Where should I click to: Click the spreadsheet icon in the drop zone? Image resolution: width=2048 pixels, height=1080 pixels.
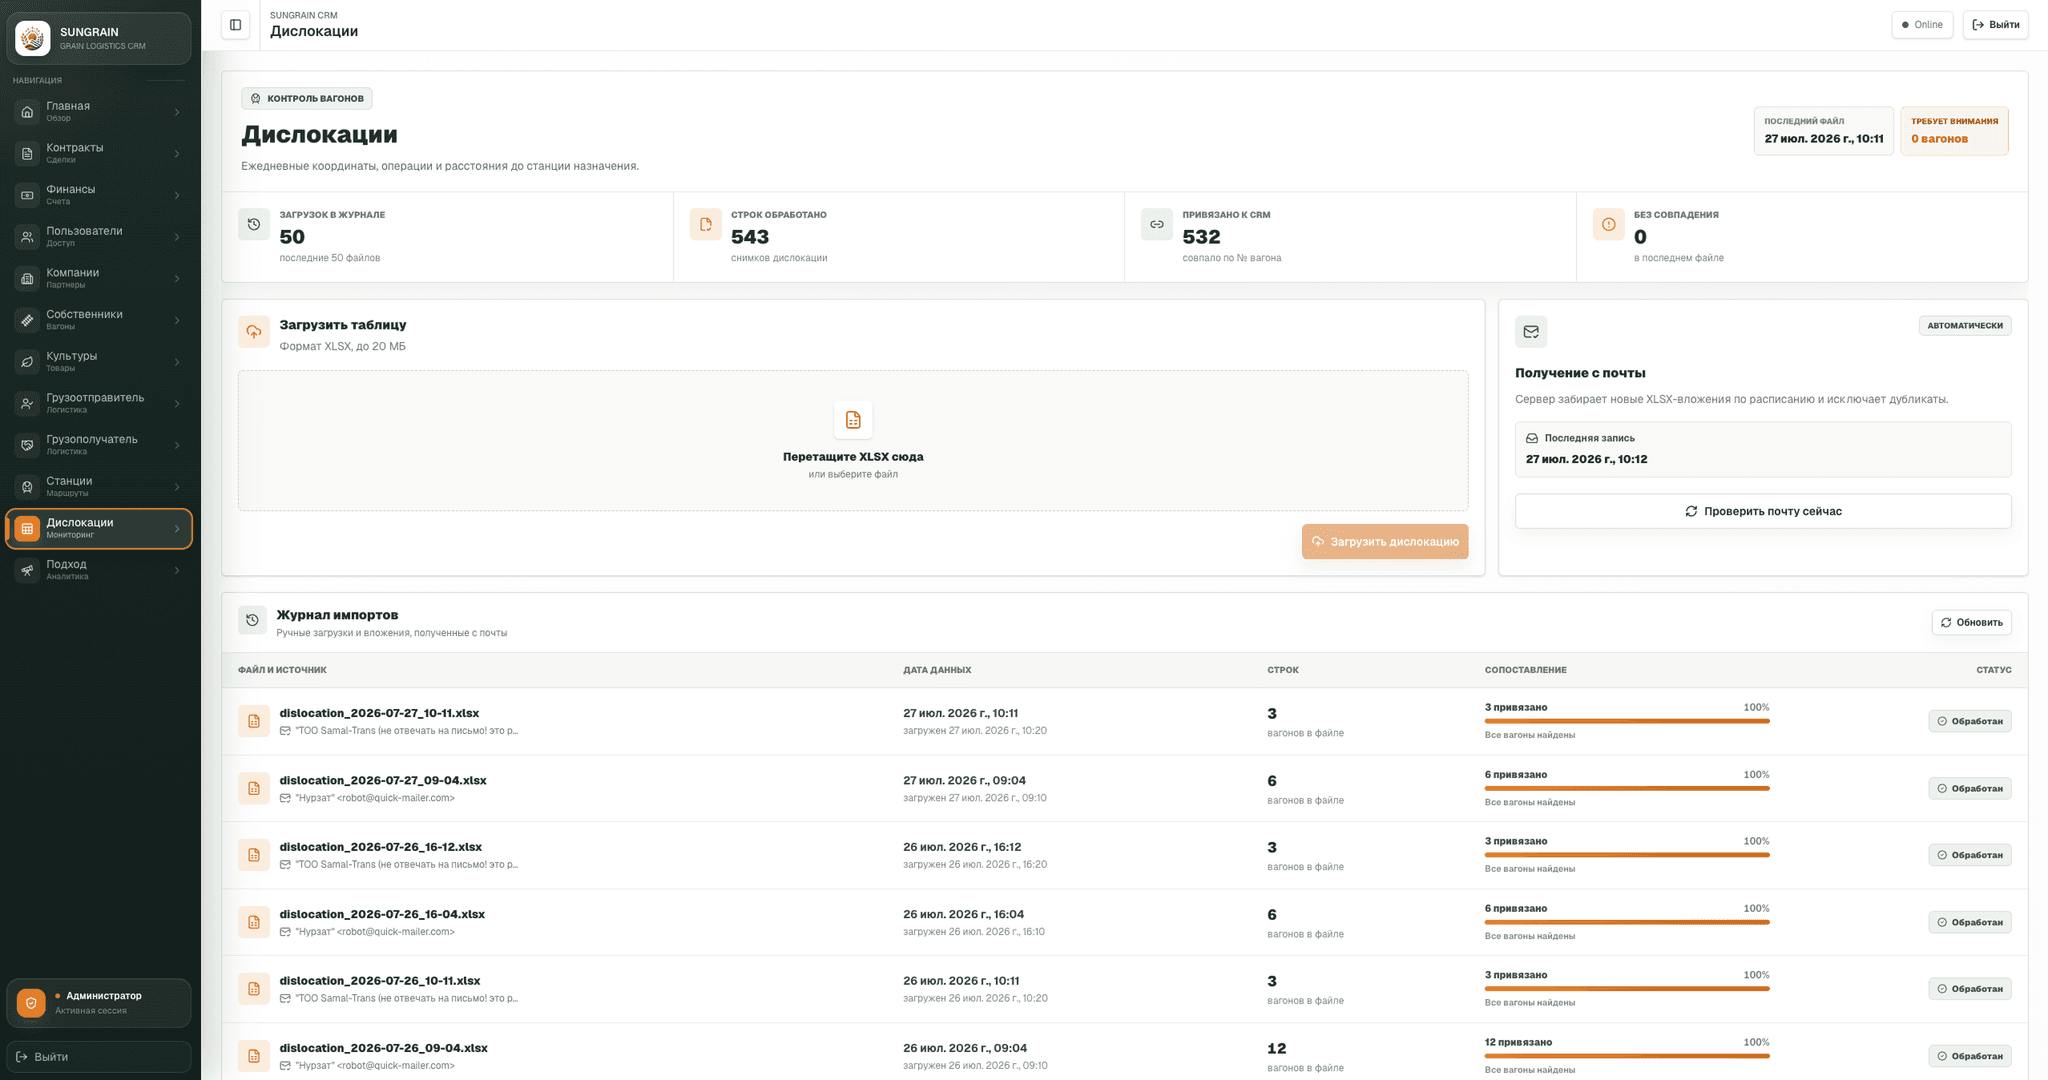click(x=853, y=420)
